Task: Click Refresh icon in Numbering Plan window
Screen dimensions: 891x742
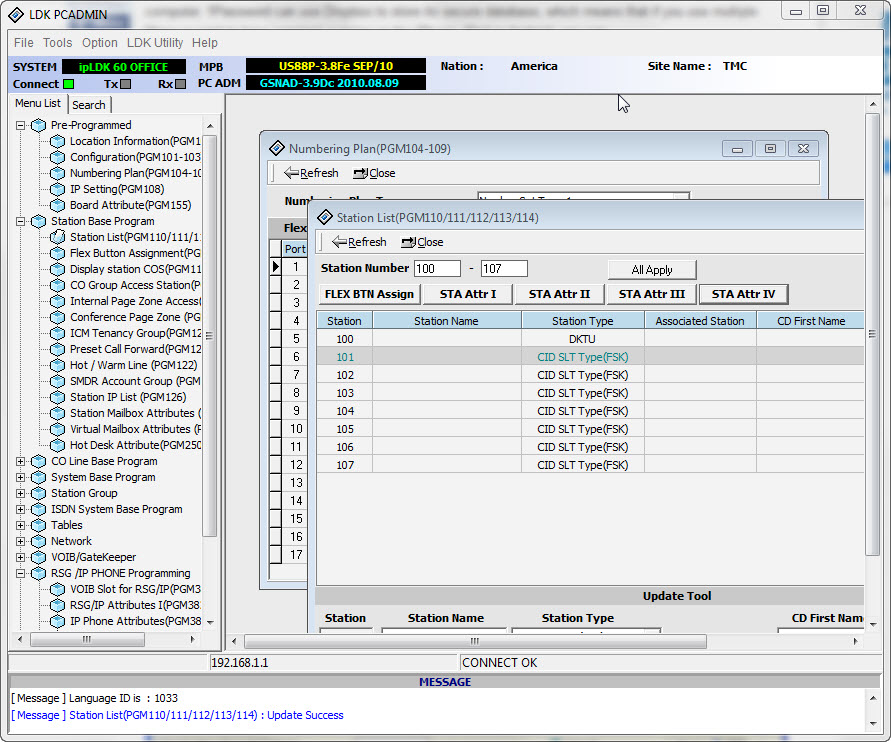Action: point(291,173)
